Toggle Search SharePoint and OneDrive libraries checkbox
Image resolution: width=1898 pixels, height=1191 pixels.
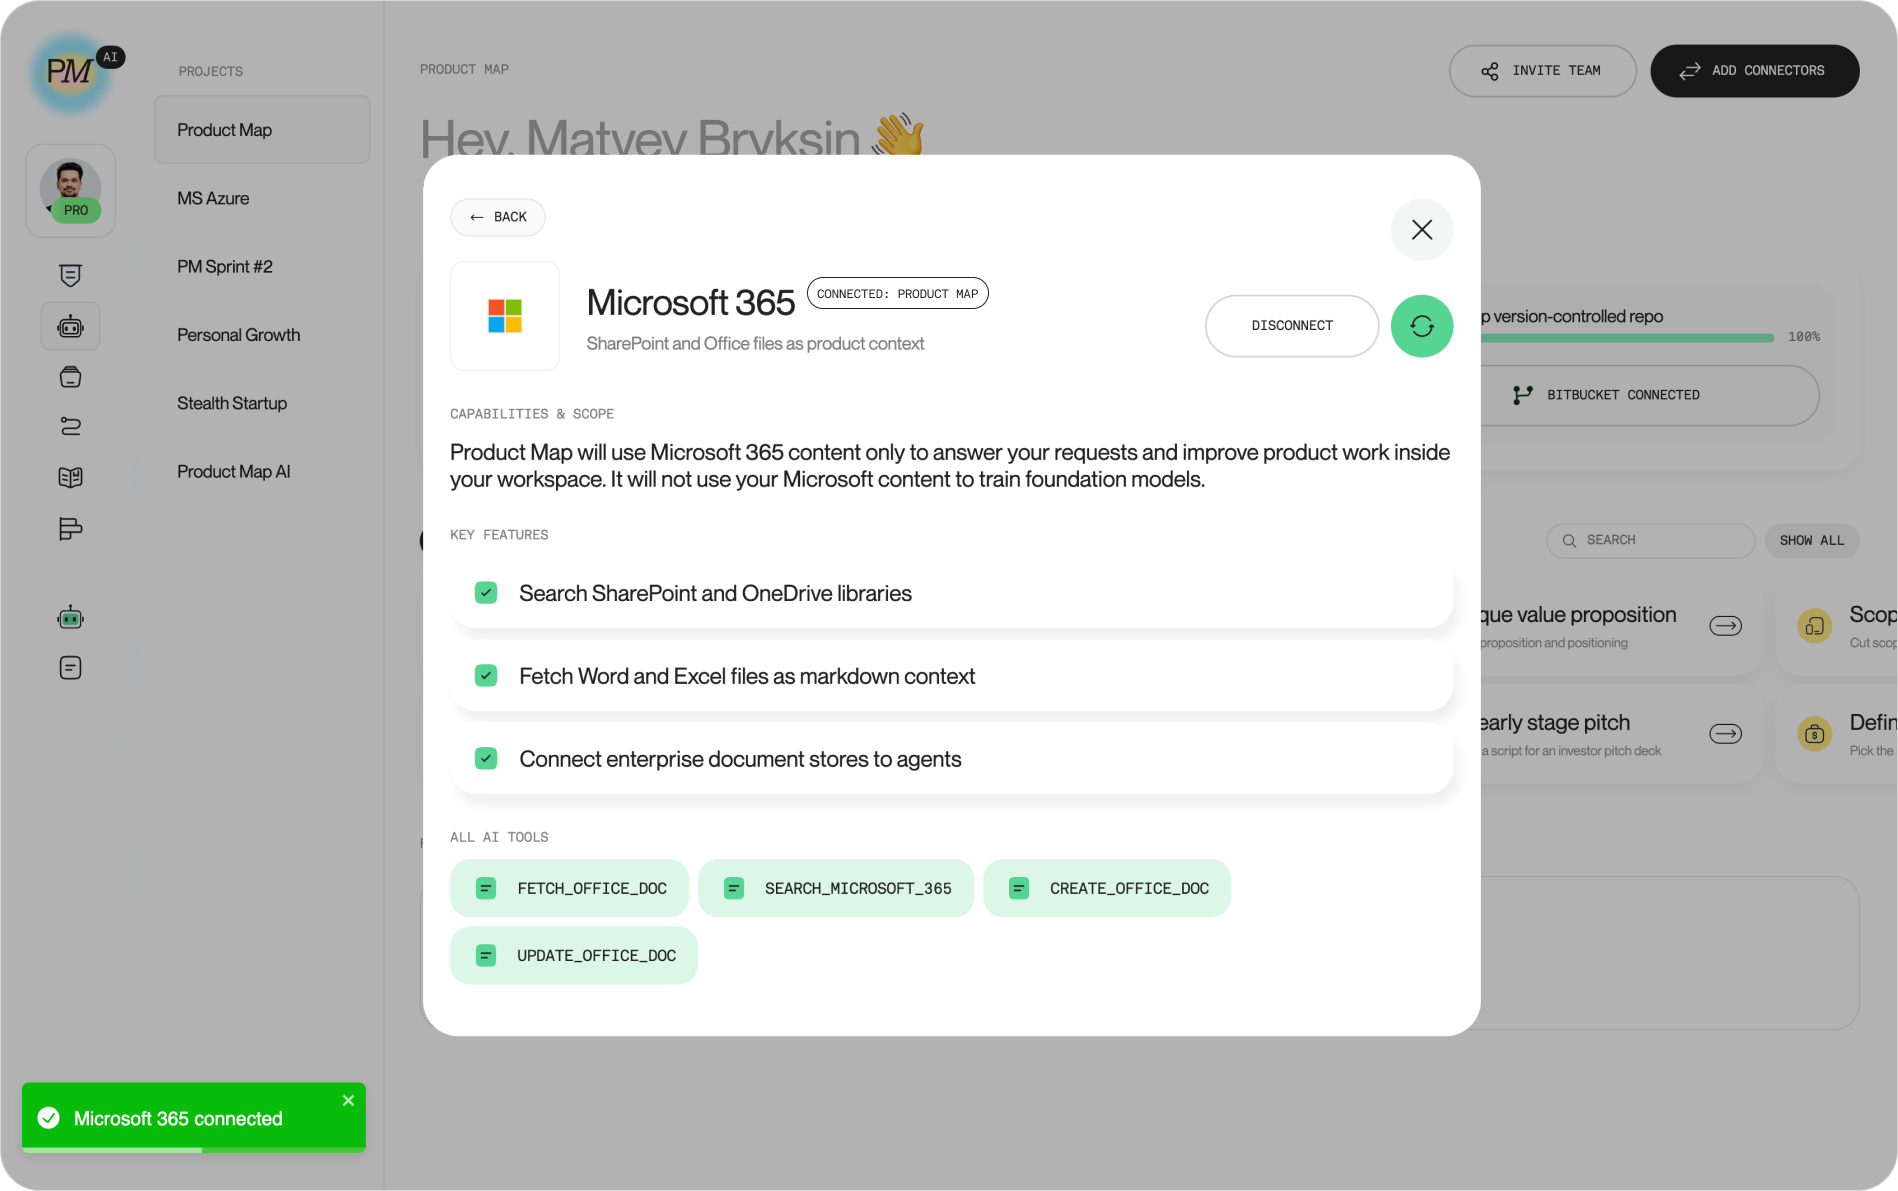point(486,593)
